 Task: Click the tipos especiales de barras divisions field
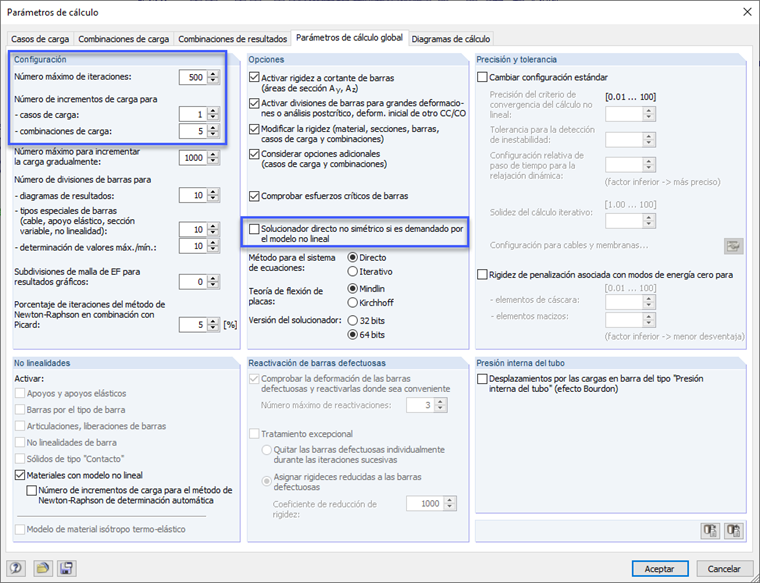[193, 229]
